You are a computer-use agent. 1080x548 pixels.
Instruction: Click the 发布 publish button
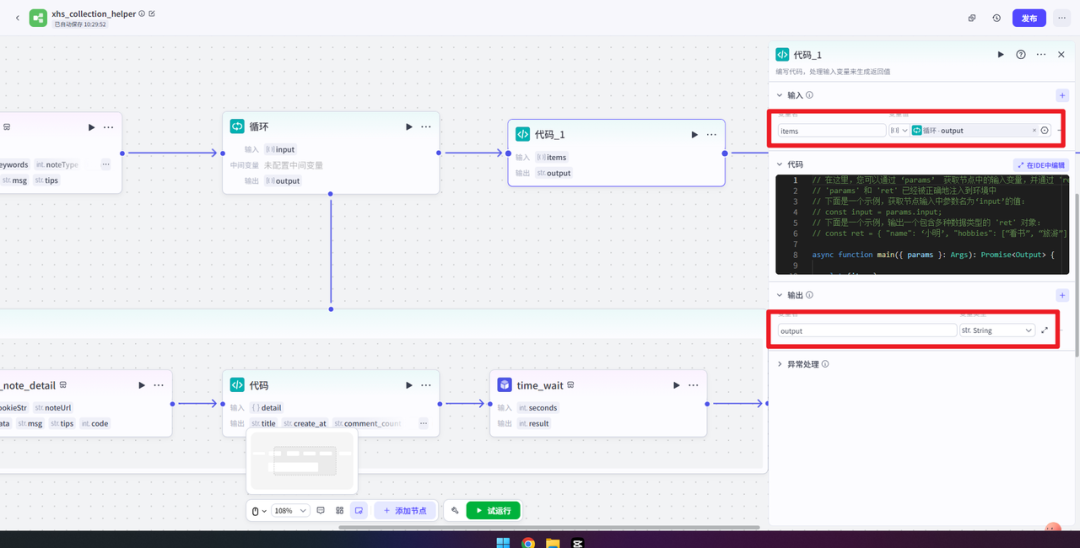coord(1029,18)
